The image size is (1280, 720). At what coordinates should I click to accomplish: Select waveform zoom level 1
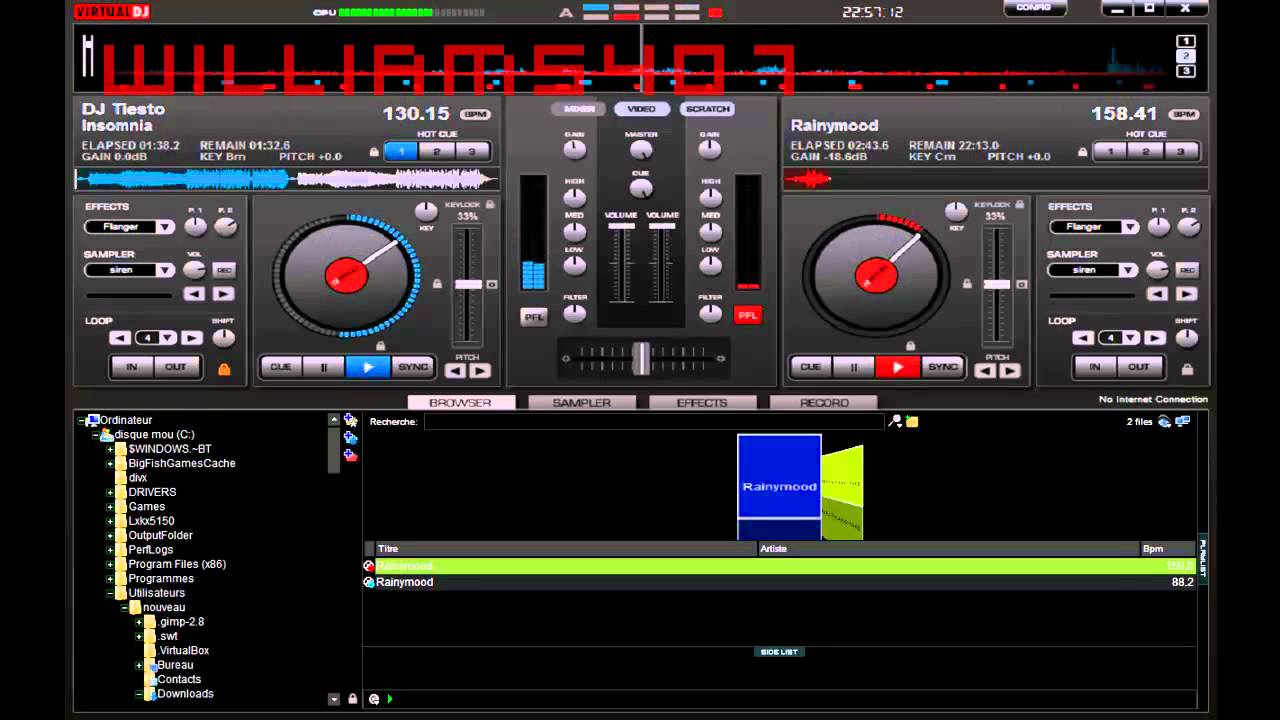pyautogui.click(x=1186, y=41)
